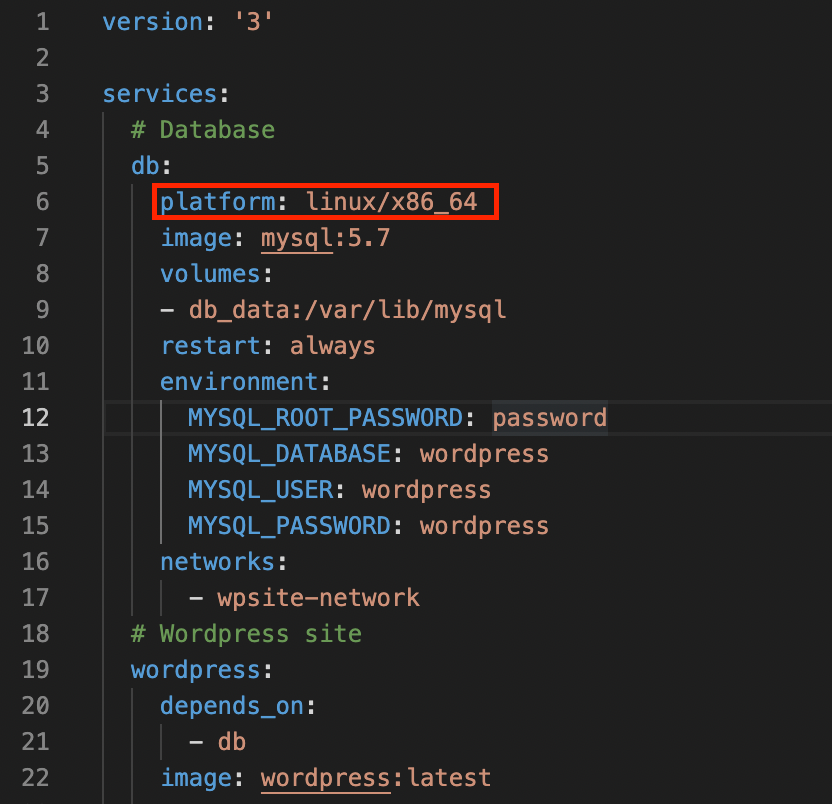The height and width of the screenshot is (804, 832).
Task: Click the depends_on key on line 20
Action: (x=232, y=706)
